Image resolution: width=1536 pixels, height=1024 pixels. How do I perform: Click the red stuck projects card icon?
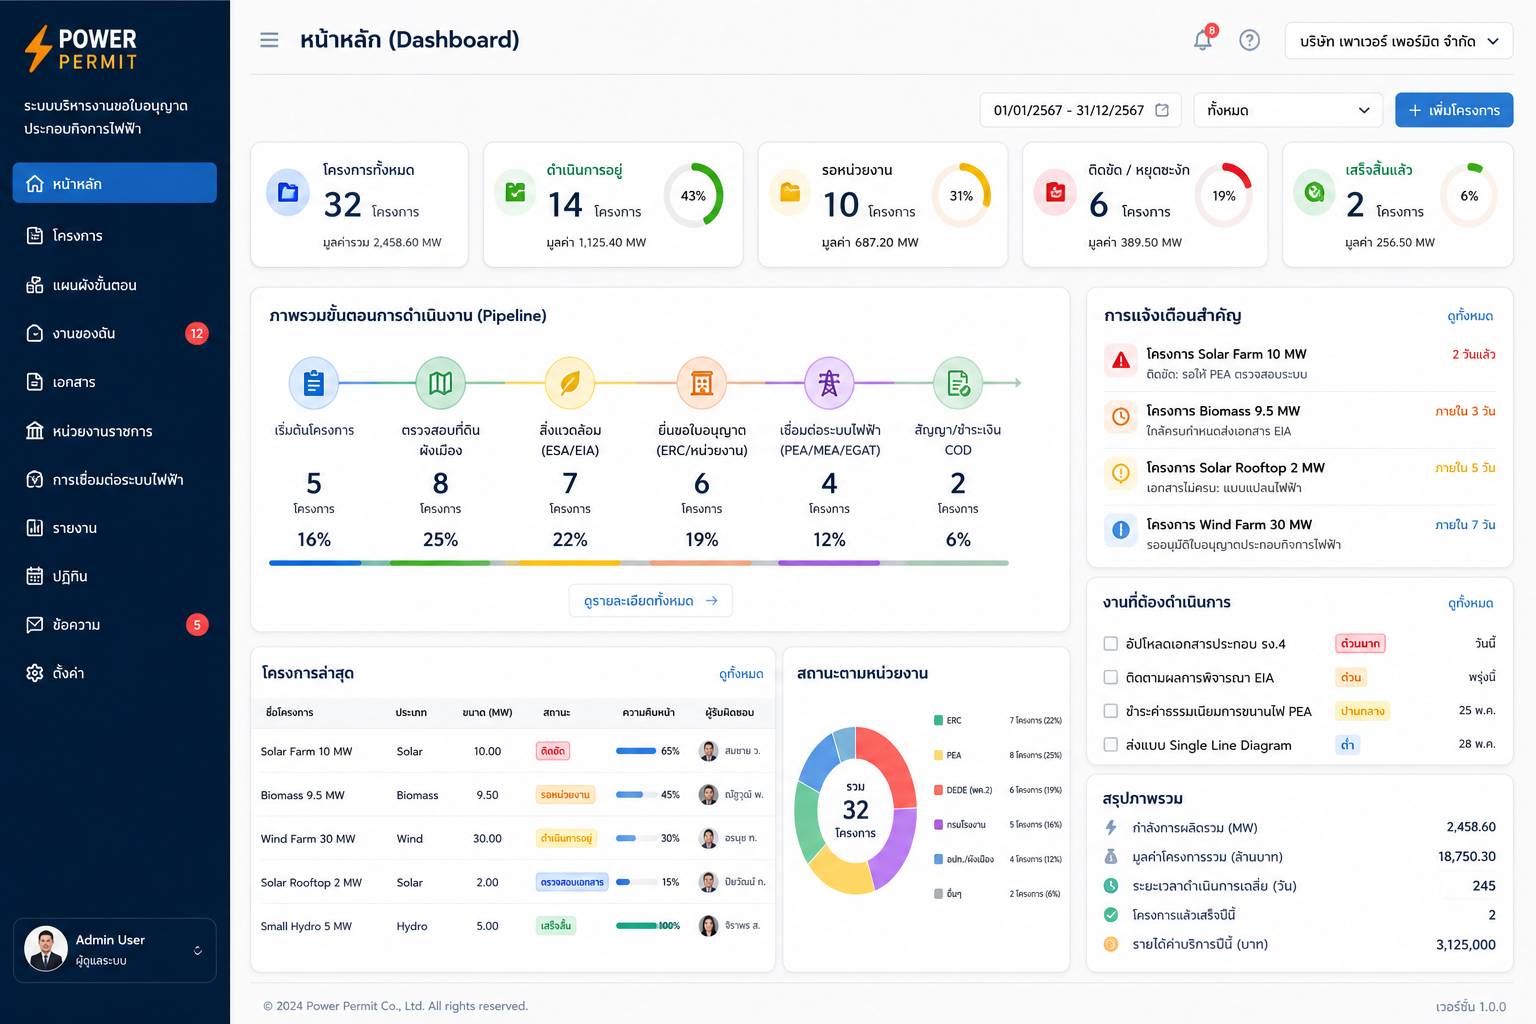point(1055,192)
